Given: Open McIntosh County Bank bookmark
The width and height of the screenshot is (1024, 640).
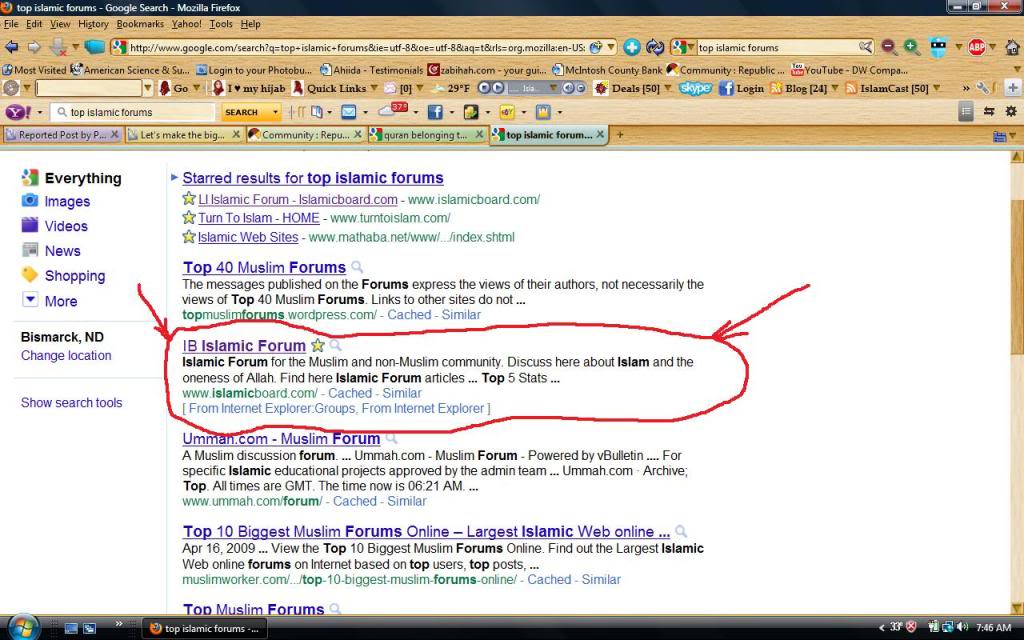Looking at the screenshot, I should pyautogui.click(x=607, y=70).
